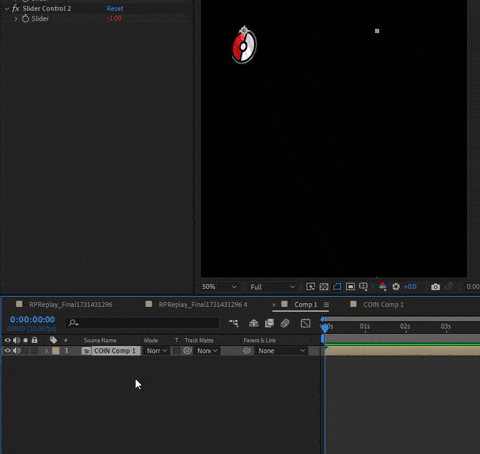Expand the Slider property twirl arrow

[x=16, y=19]
